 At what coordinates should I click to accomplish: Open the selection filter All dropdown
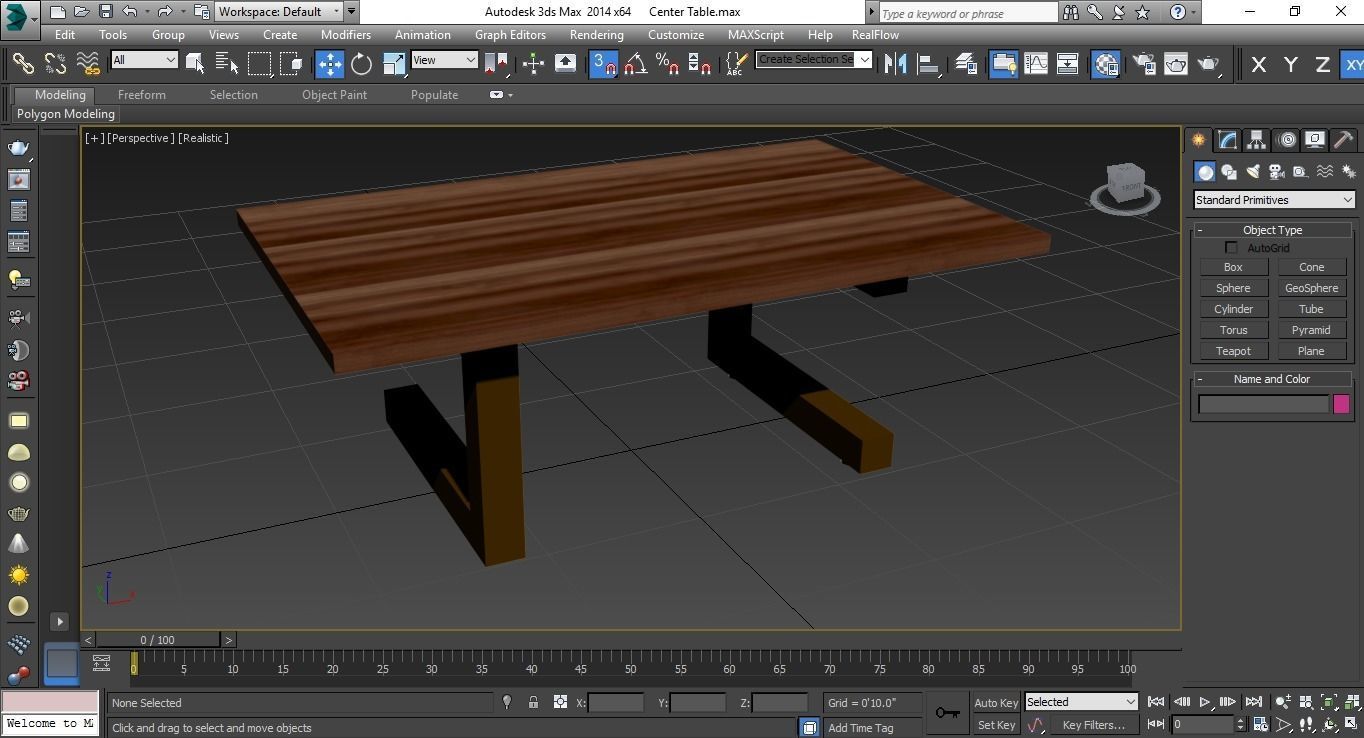click(x=144, y=60)
